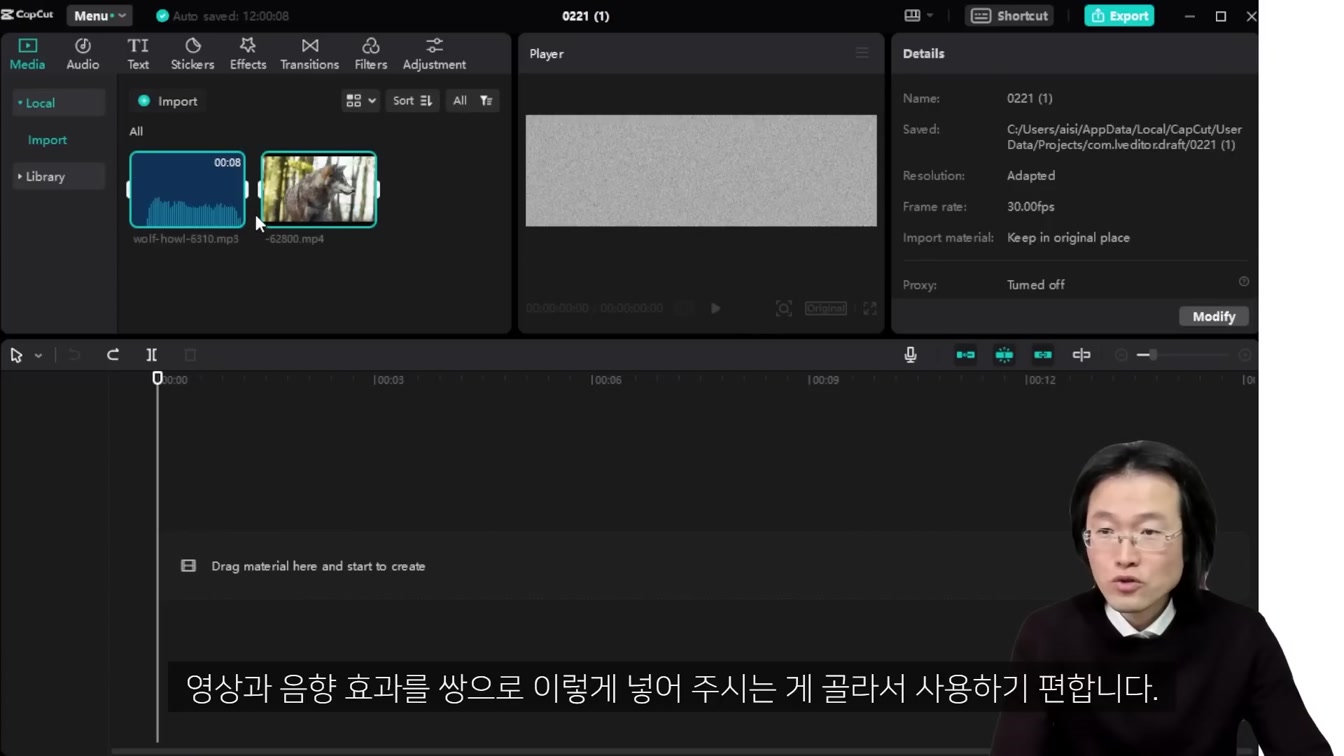1344x756 pixels.
Task: Open the Adjustment tab
Action: [x=434, y=54]
